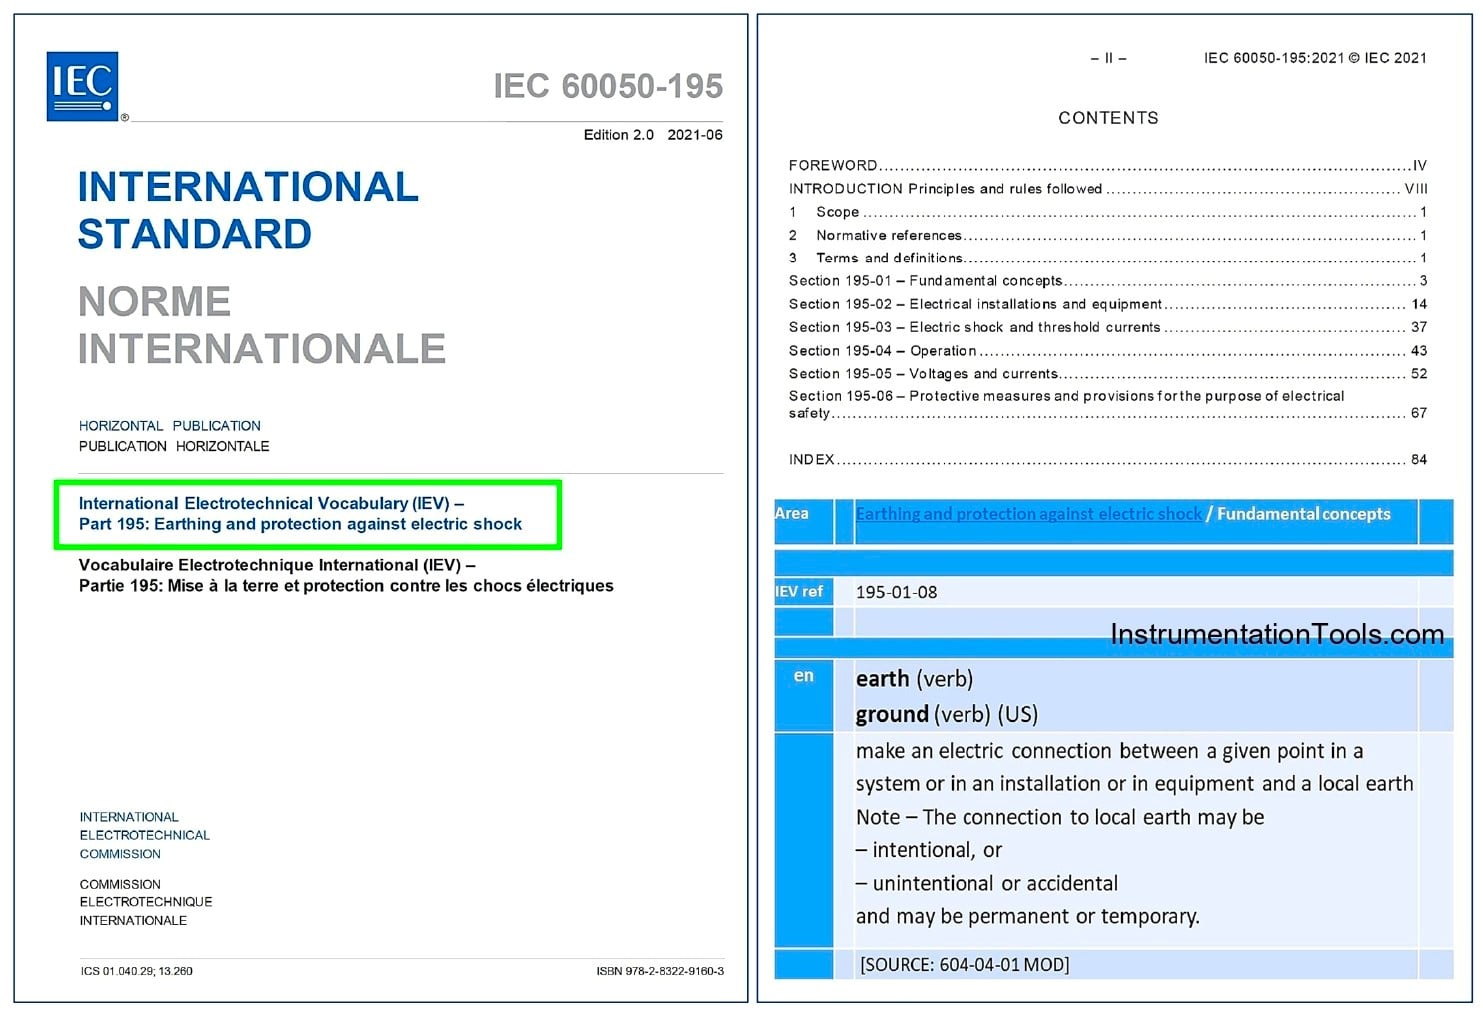Image resolution: width=1483 pixels, height=1014 pixels.
Task: Click the blue IEC logo
Action: coord(82,86)
